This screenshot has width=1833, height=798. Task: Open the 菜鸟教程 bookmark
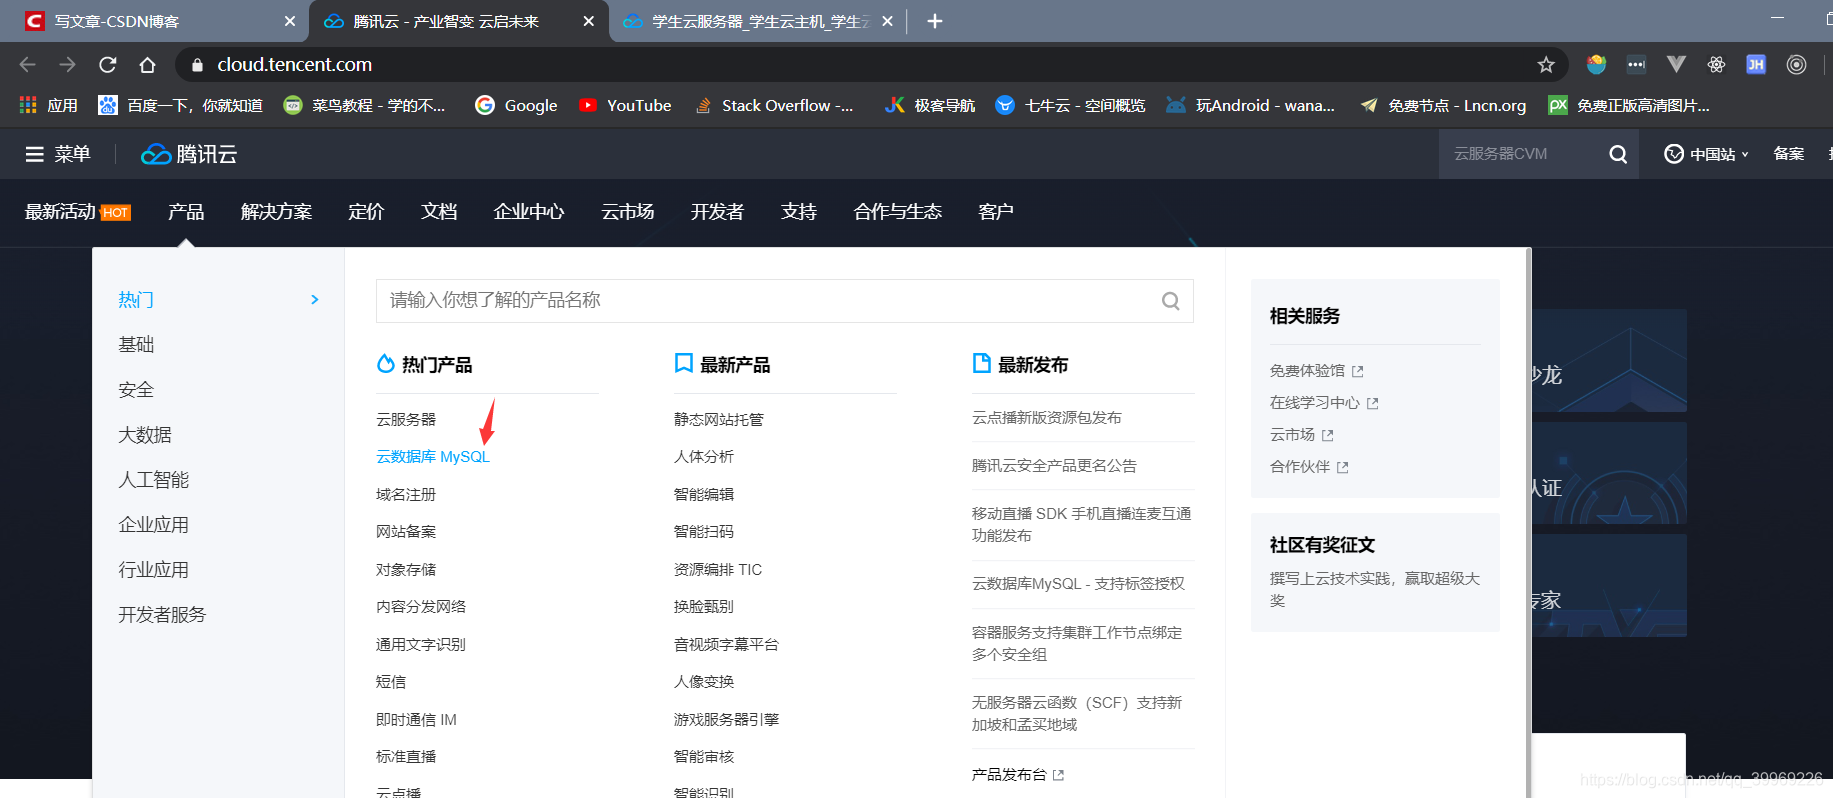pyautogui.click(x=364, y=105)
